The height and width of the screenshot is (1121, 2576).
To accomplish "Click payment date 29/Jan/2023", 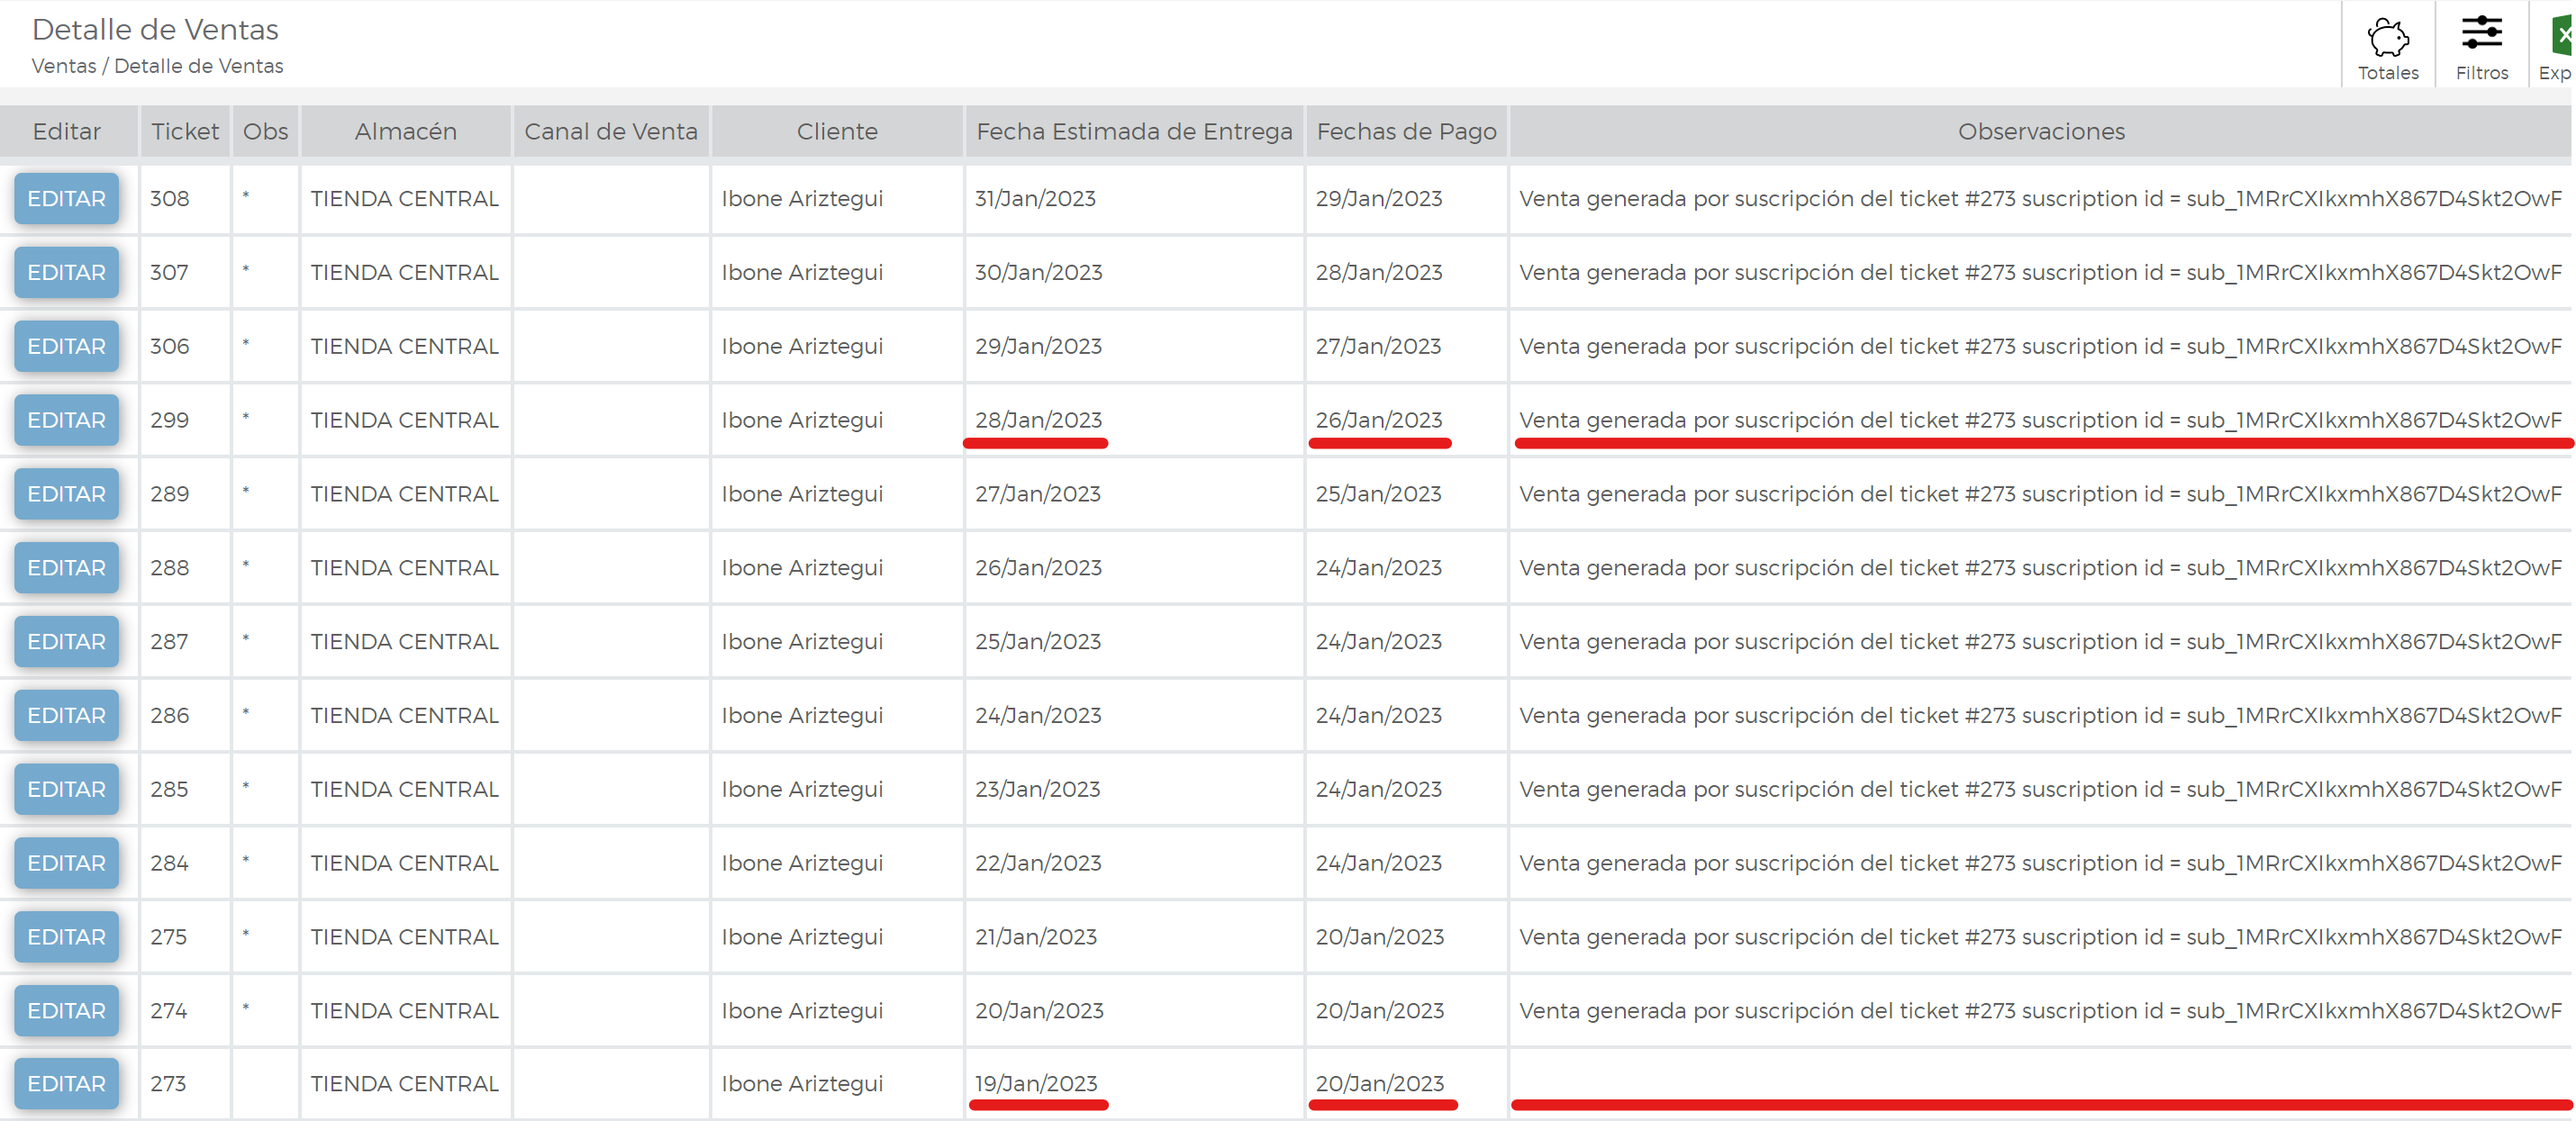I will pos(1379,199).
